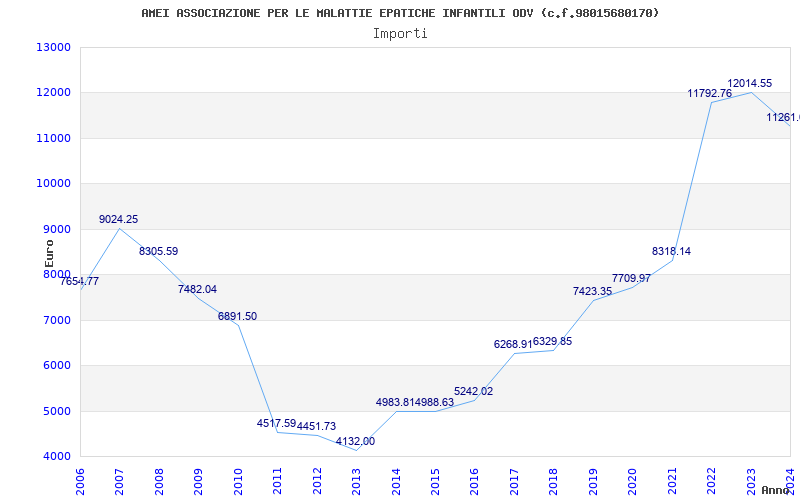Click the 'Euro' y-axis title

click(x=49, y=253)
